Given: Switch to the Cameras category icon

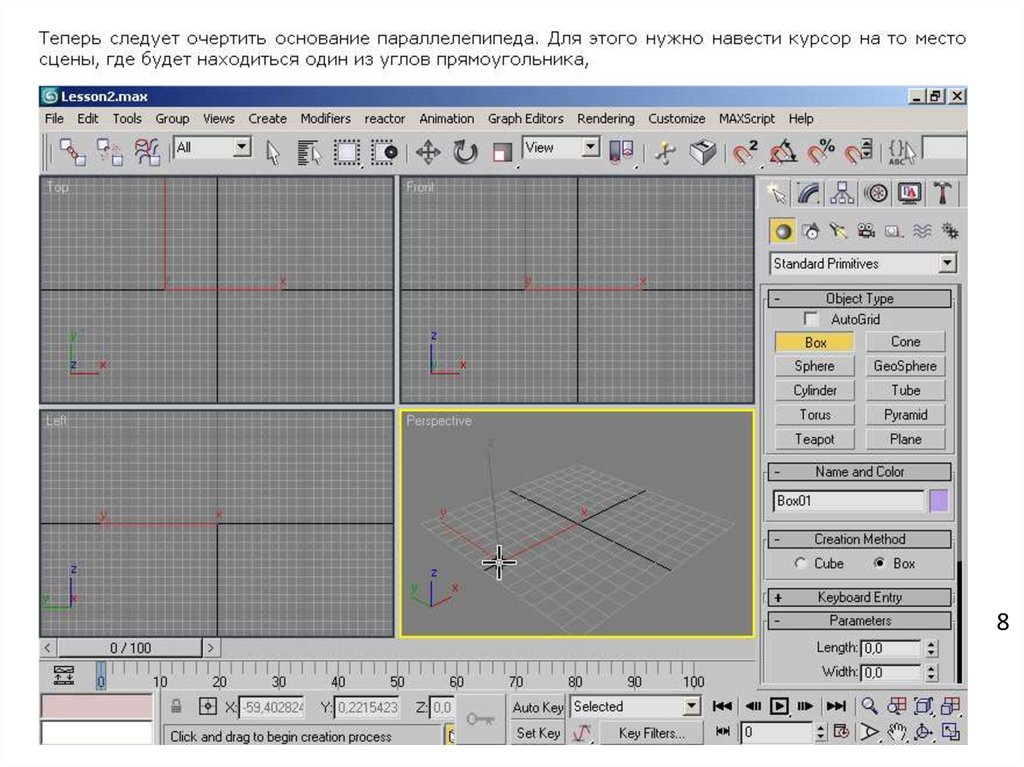Looking at the screenshot, I should 866,231.
